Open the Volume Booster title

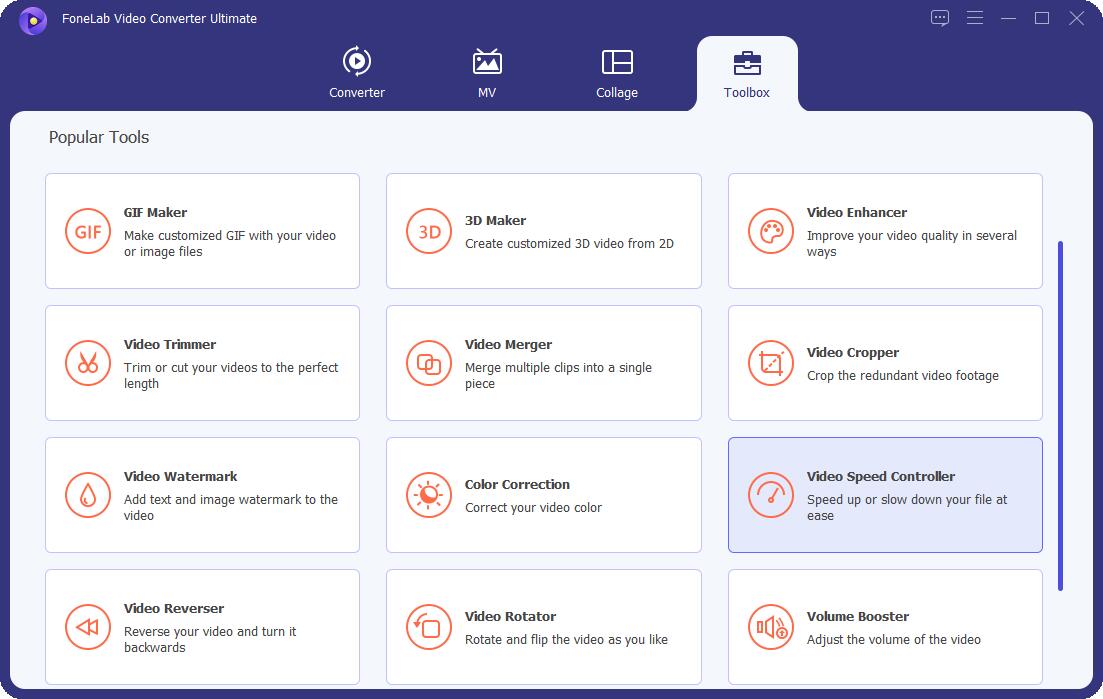(x=857, y=616)
